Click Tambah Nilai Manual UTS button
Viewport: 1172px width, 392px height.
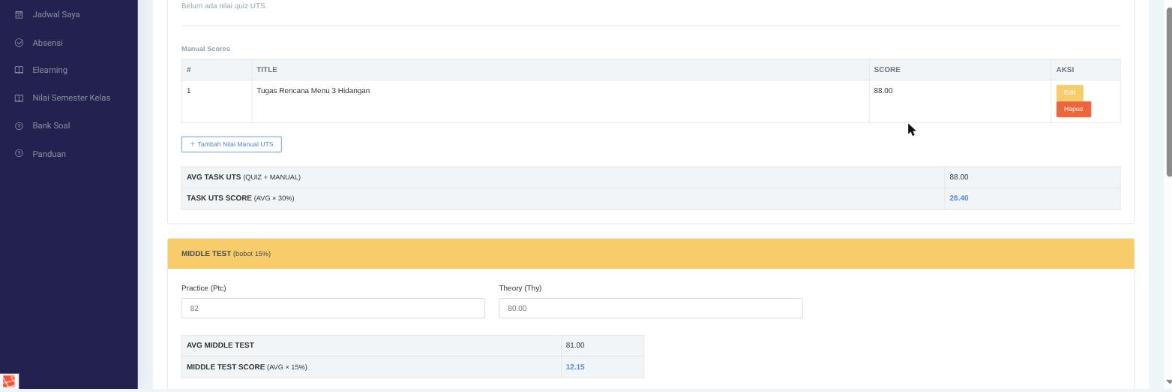tap(231, 144)
